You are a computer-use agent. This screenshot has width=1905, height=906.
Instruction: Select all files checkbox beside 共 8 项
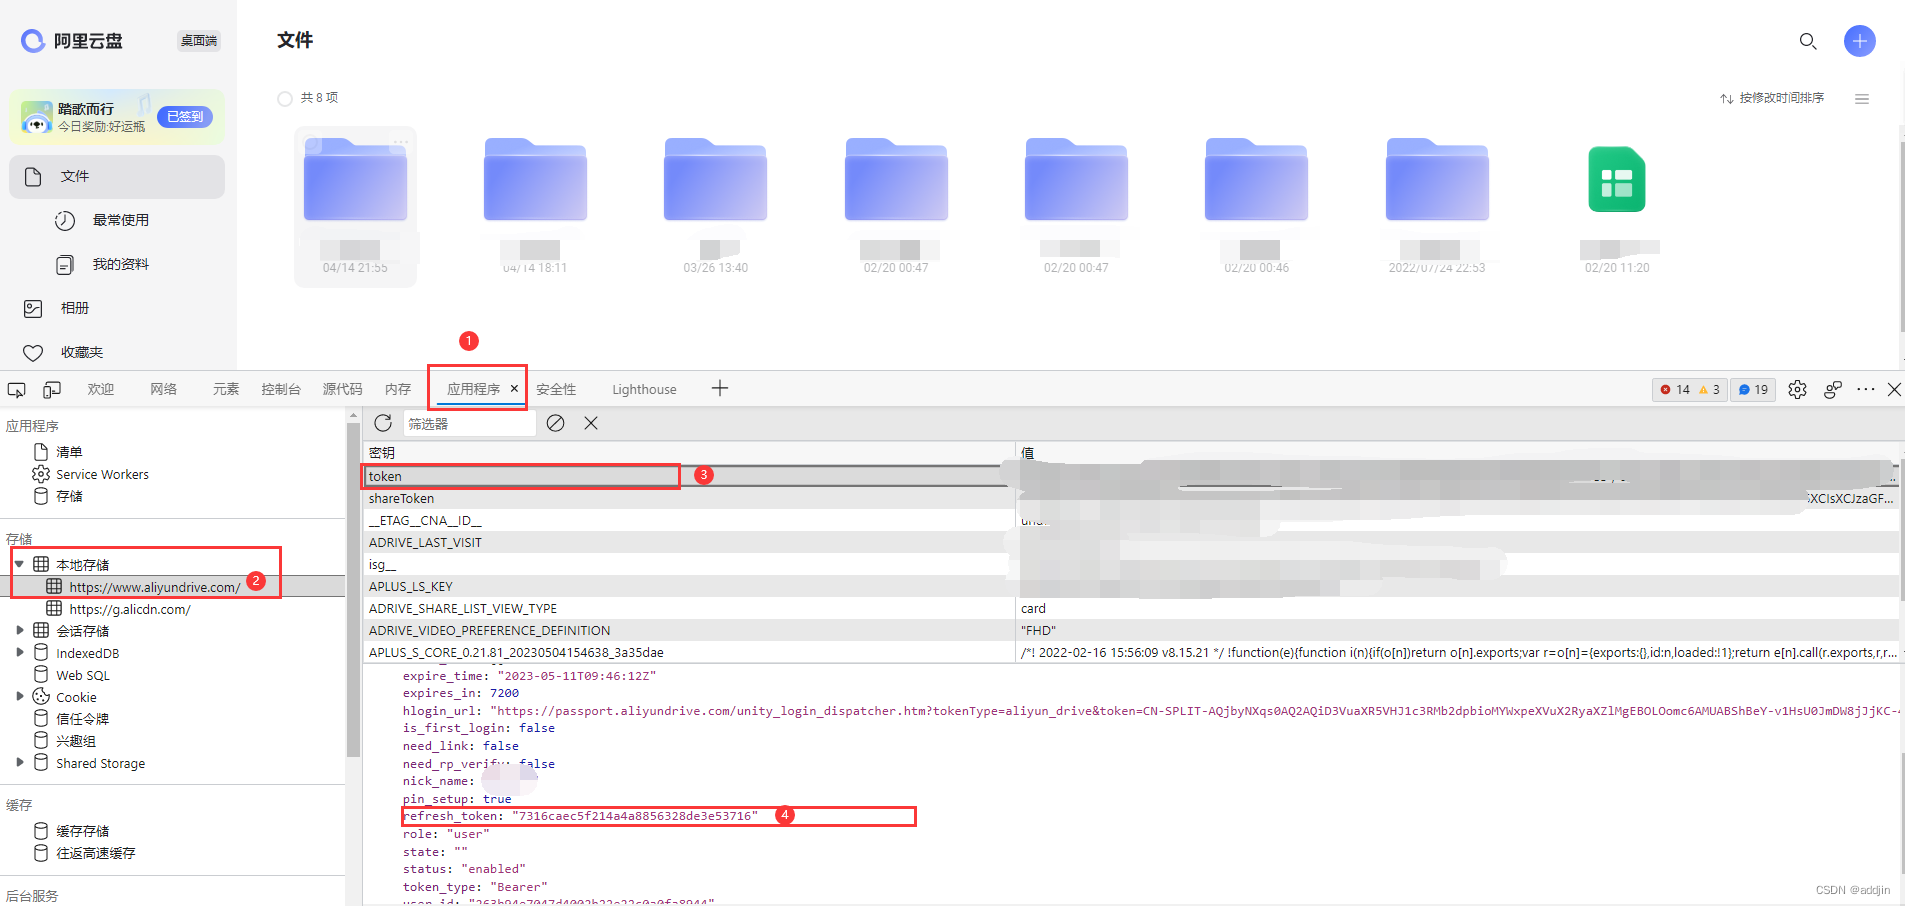click(285, 98)
